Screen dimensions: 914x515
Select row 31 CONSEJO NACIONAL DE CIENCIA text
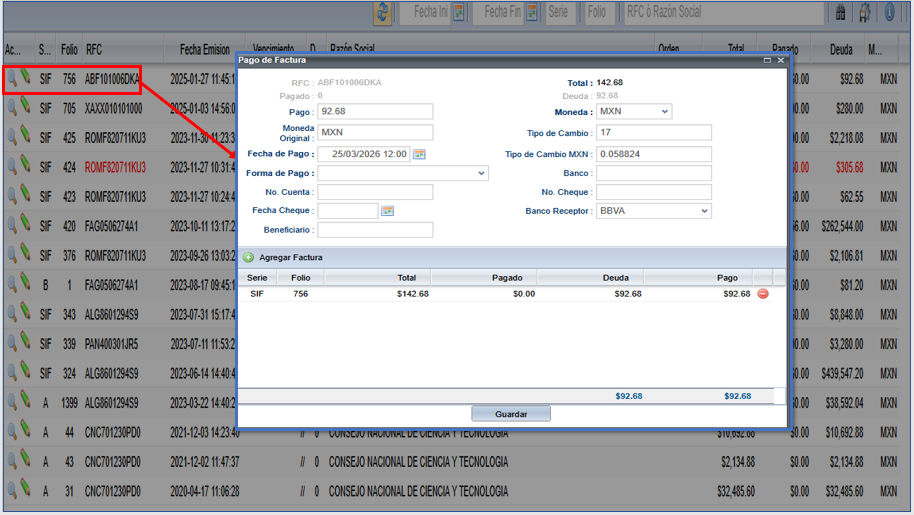419,491
